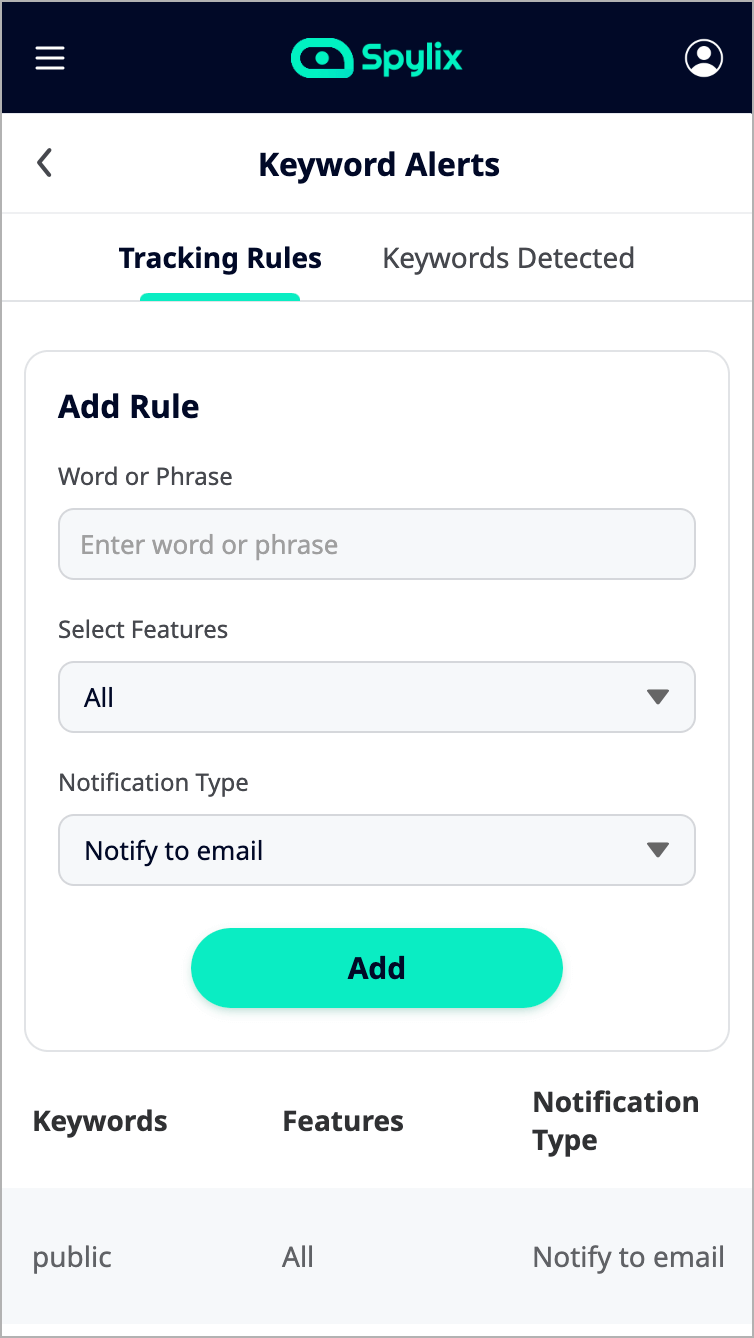Click the 'Word or Phrase' field label
This screenshot has height=1338, width=754.
coord(145,477)
